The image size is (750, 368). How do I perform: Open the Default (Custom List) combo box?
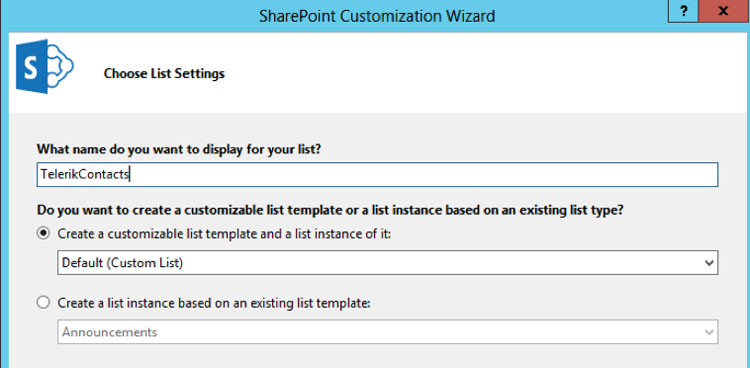point(387,262)
